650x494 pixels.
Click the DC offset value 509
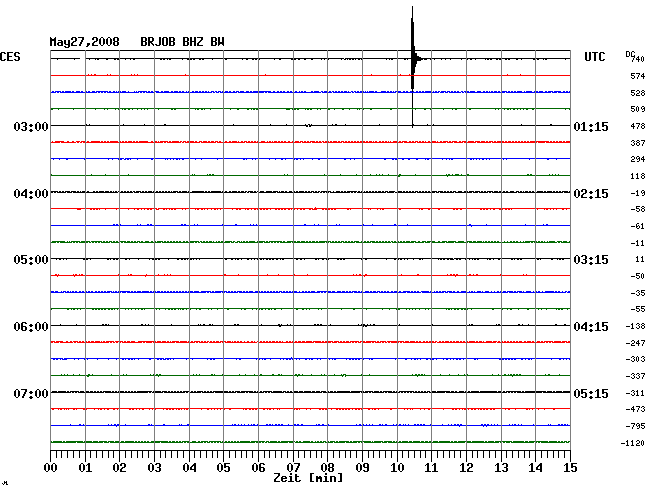638,109
